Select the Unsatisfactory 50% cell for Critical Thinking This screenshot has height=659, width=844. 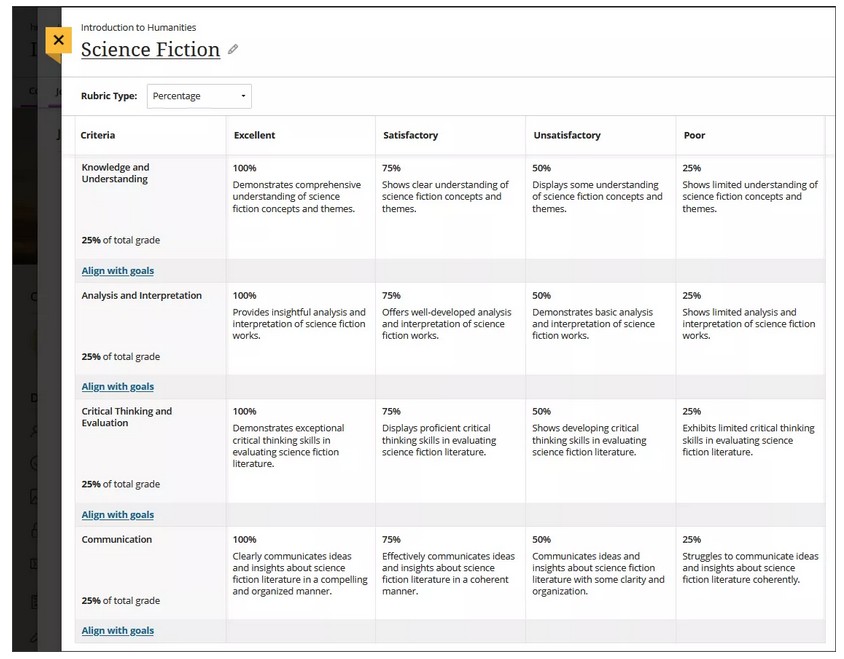[x=598, y=439]
